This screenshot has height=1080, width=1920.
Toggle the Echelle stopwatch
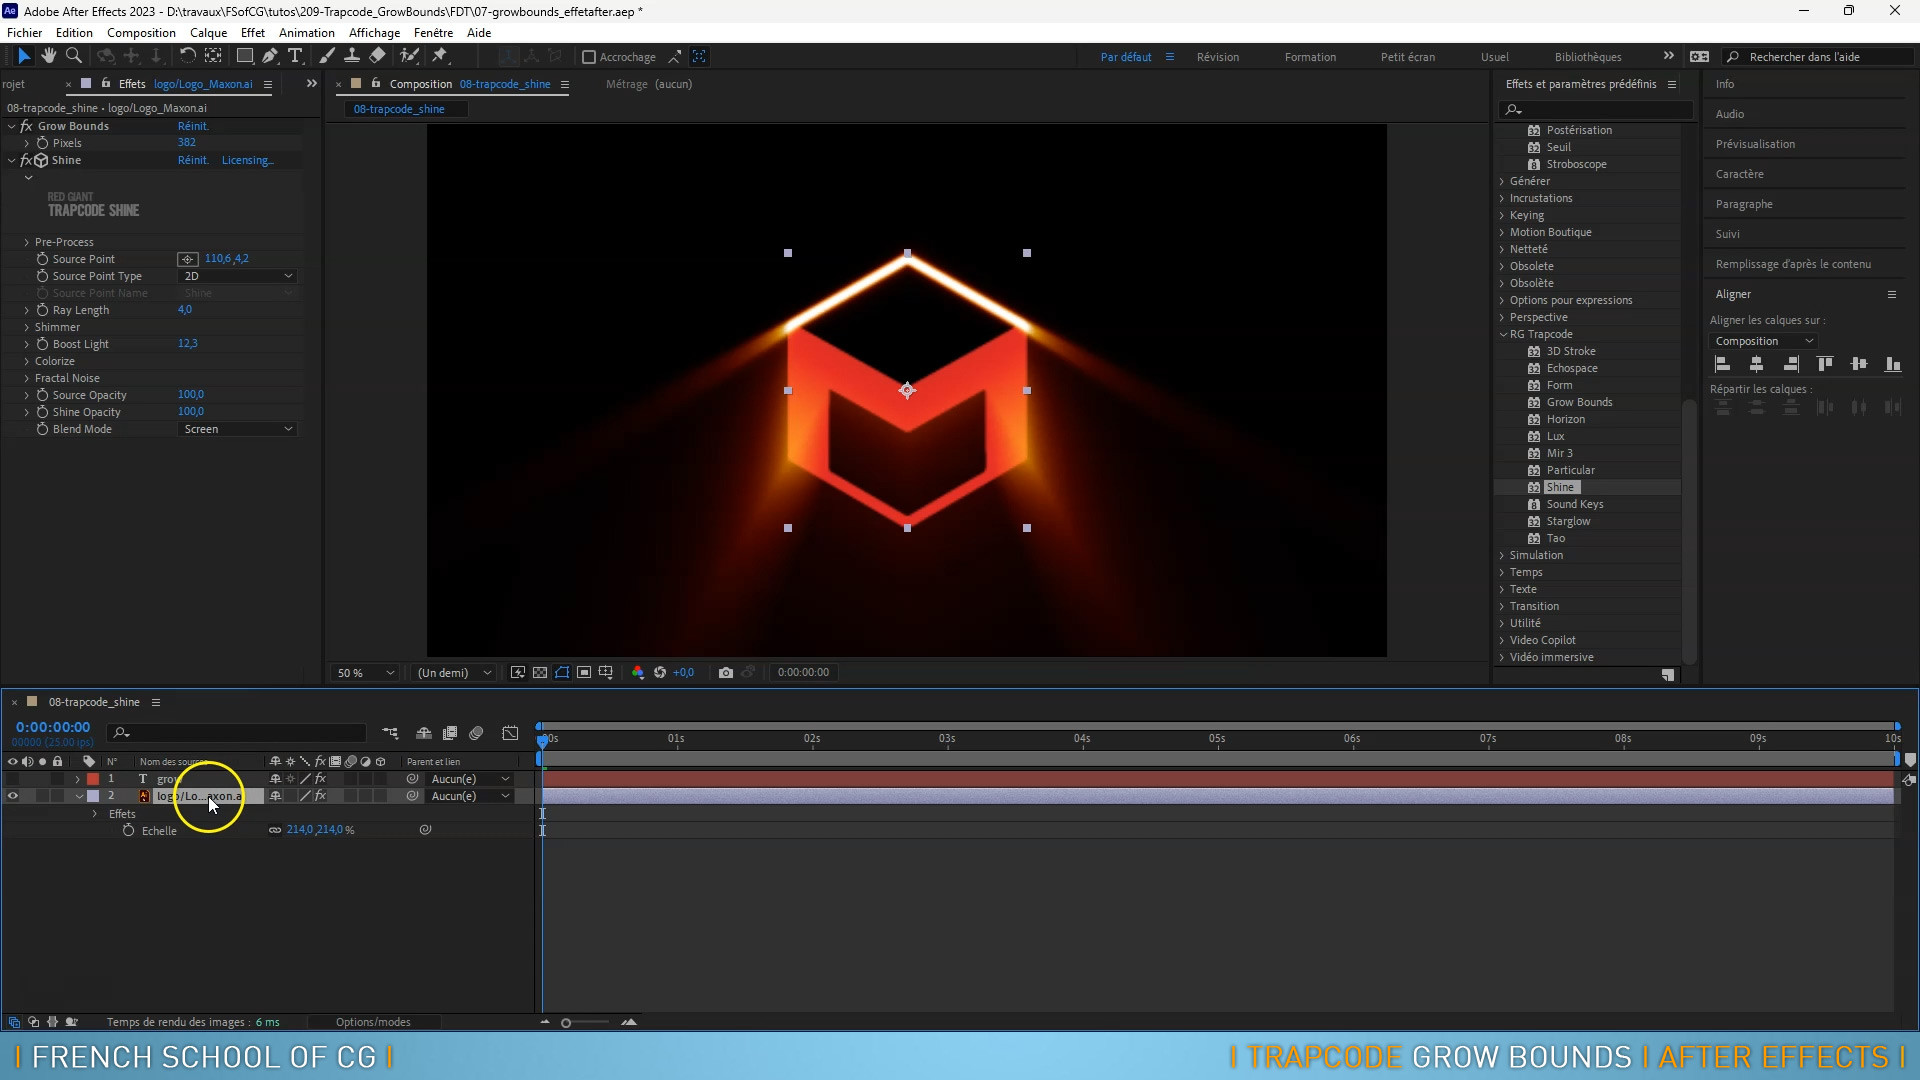[x=128, y=830]
